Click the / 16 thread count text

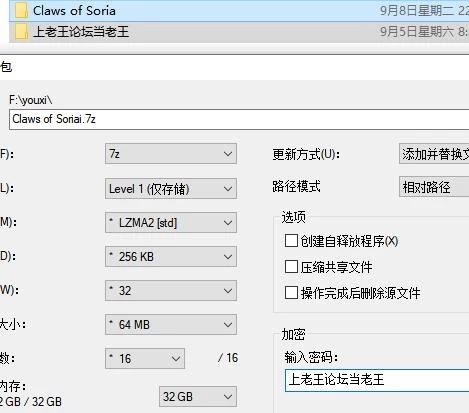[x=228, y=358]
